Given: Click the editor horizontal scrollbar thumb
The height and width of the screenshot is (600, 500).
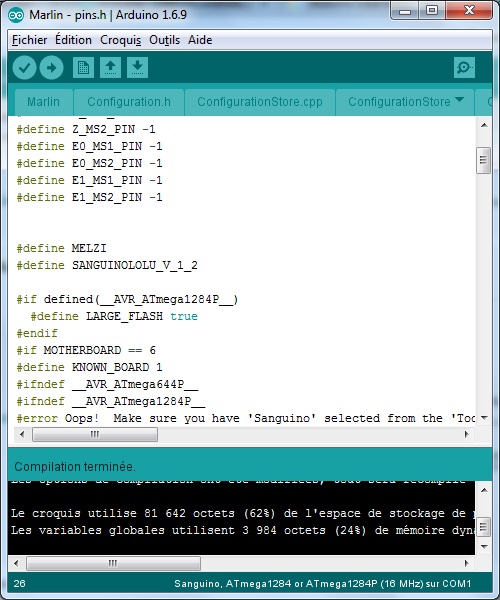Looking at the screenshot, I should point(94,434).
